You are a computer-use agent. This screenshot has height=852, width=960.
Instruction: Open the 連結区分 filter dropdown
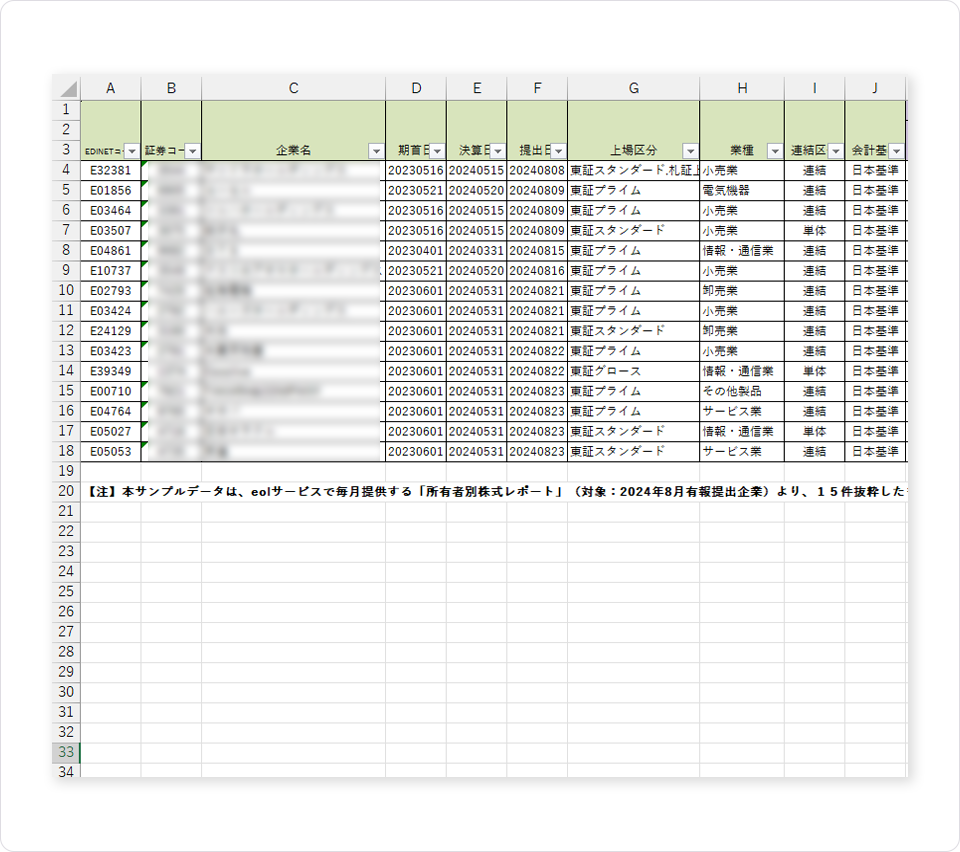[835, 151]
